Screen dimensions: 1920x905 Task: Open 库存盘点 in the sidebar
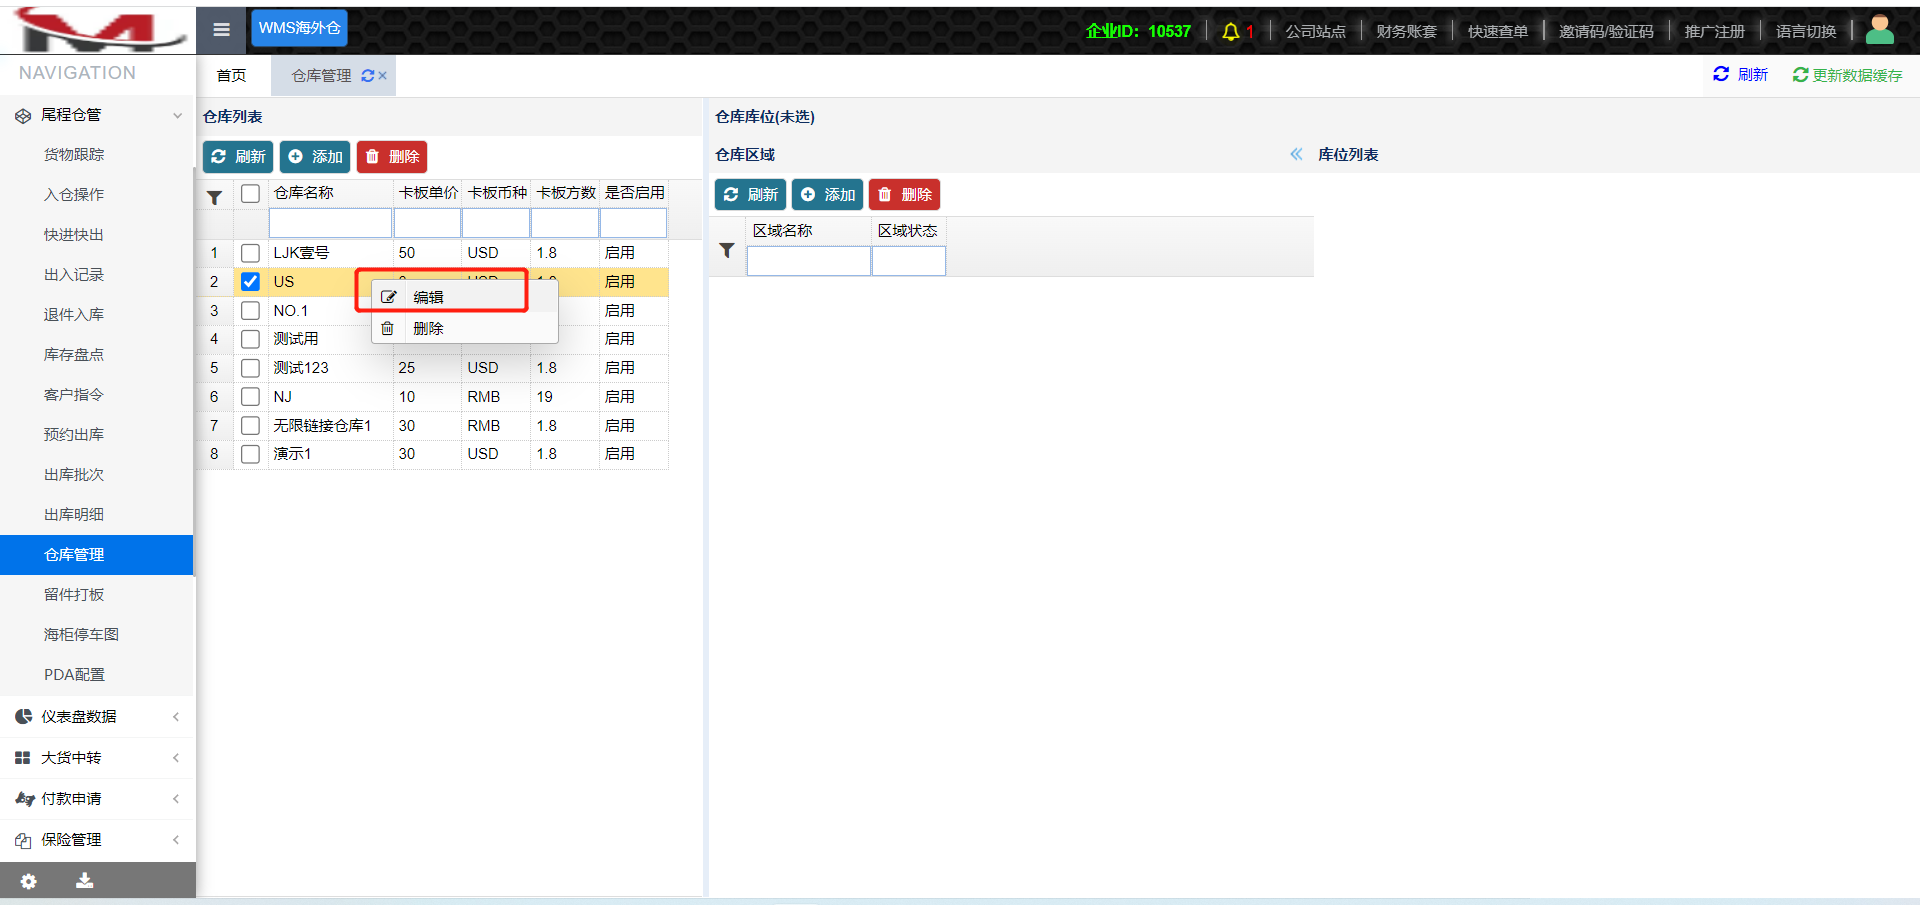74,355
